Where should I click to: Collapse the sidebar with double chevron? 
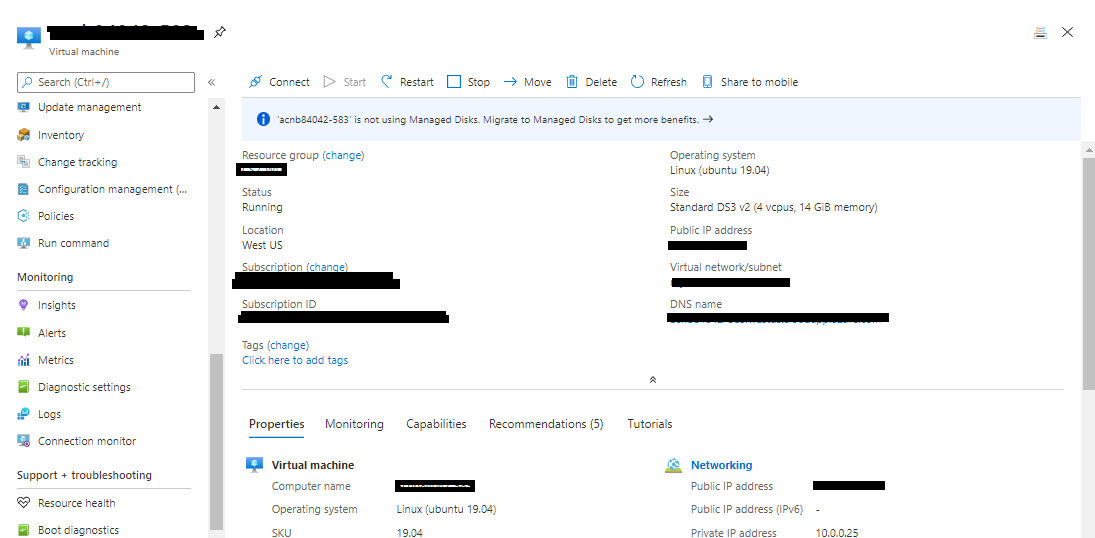pos(212,82)
